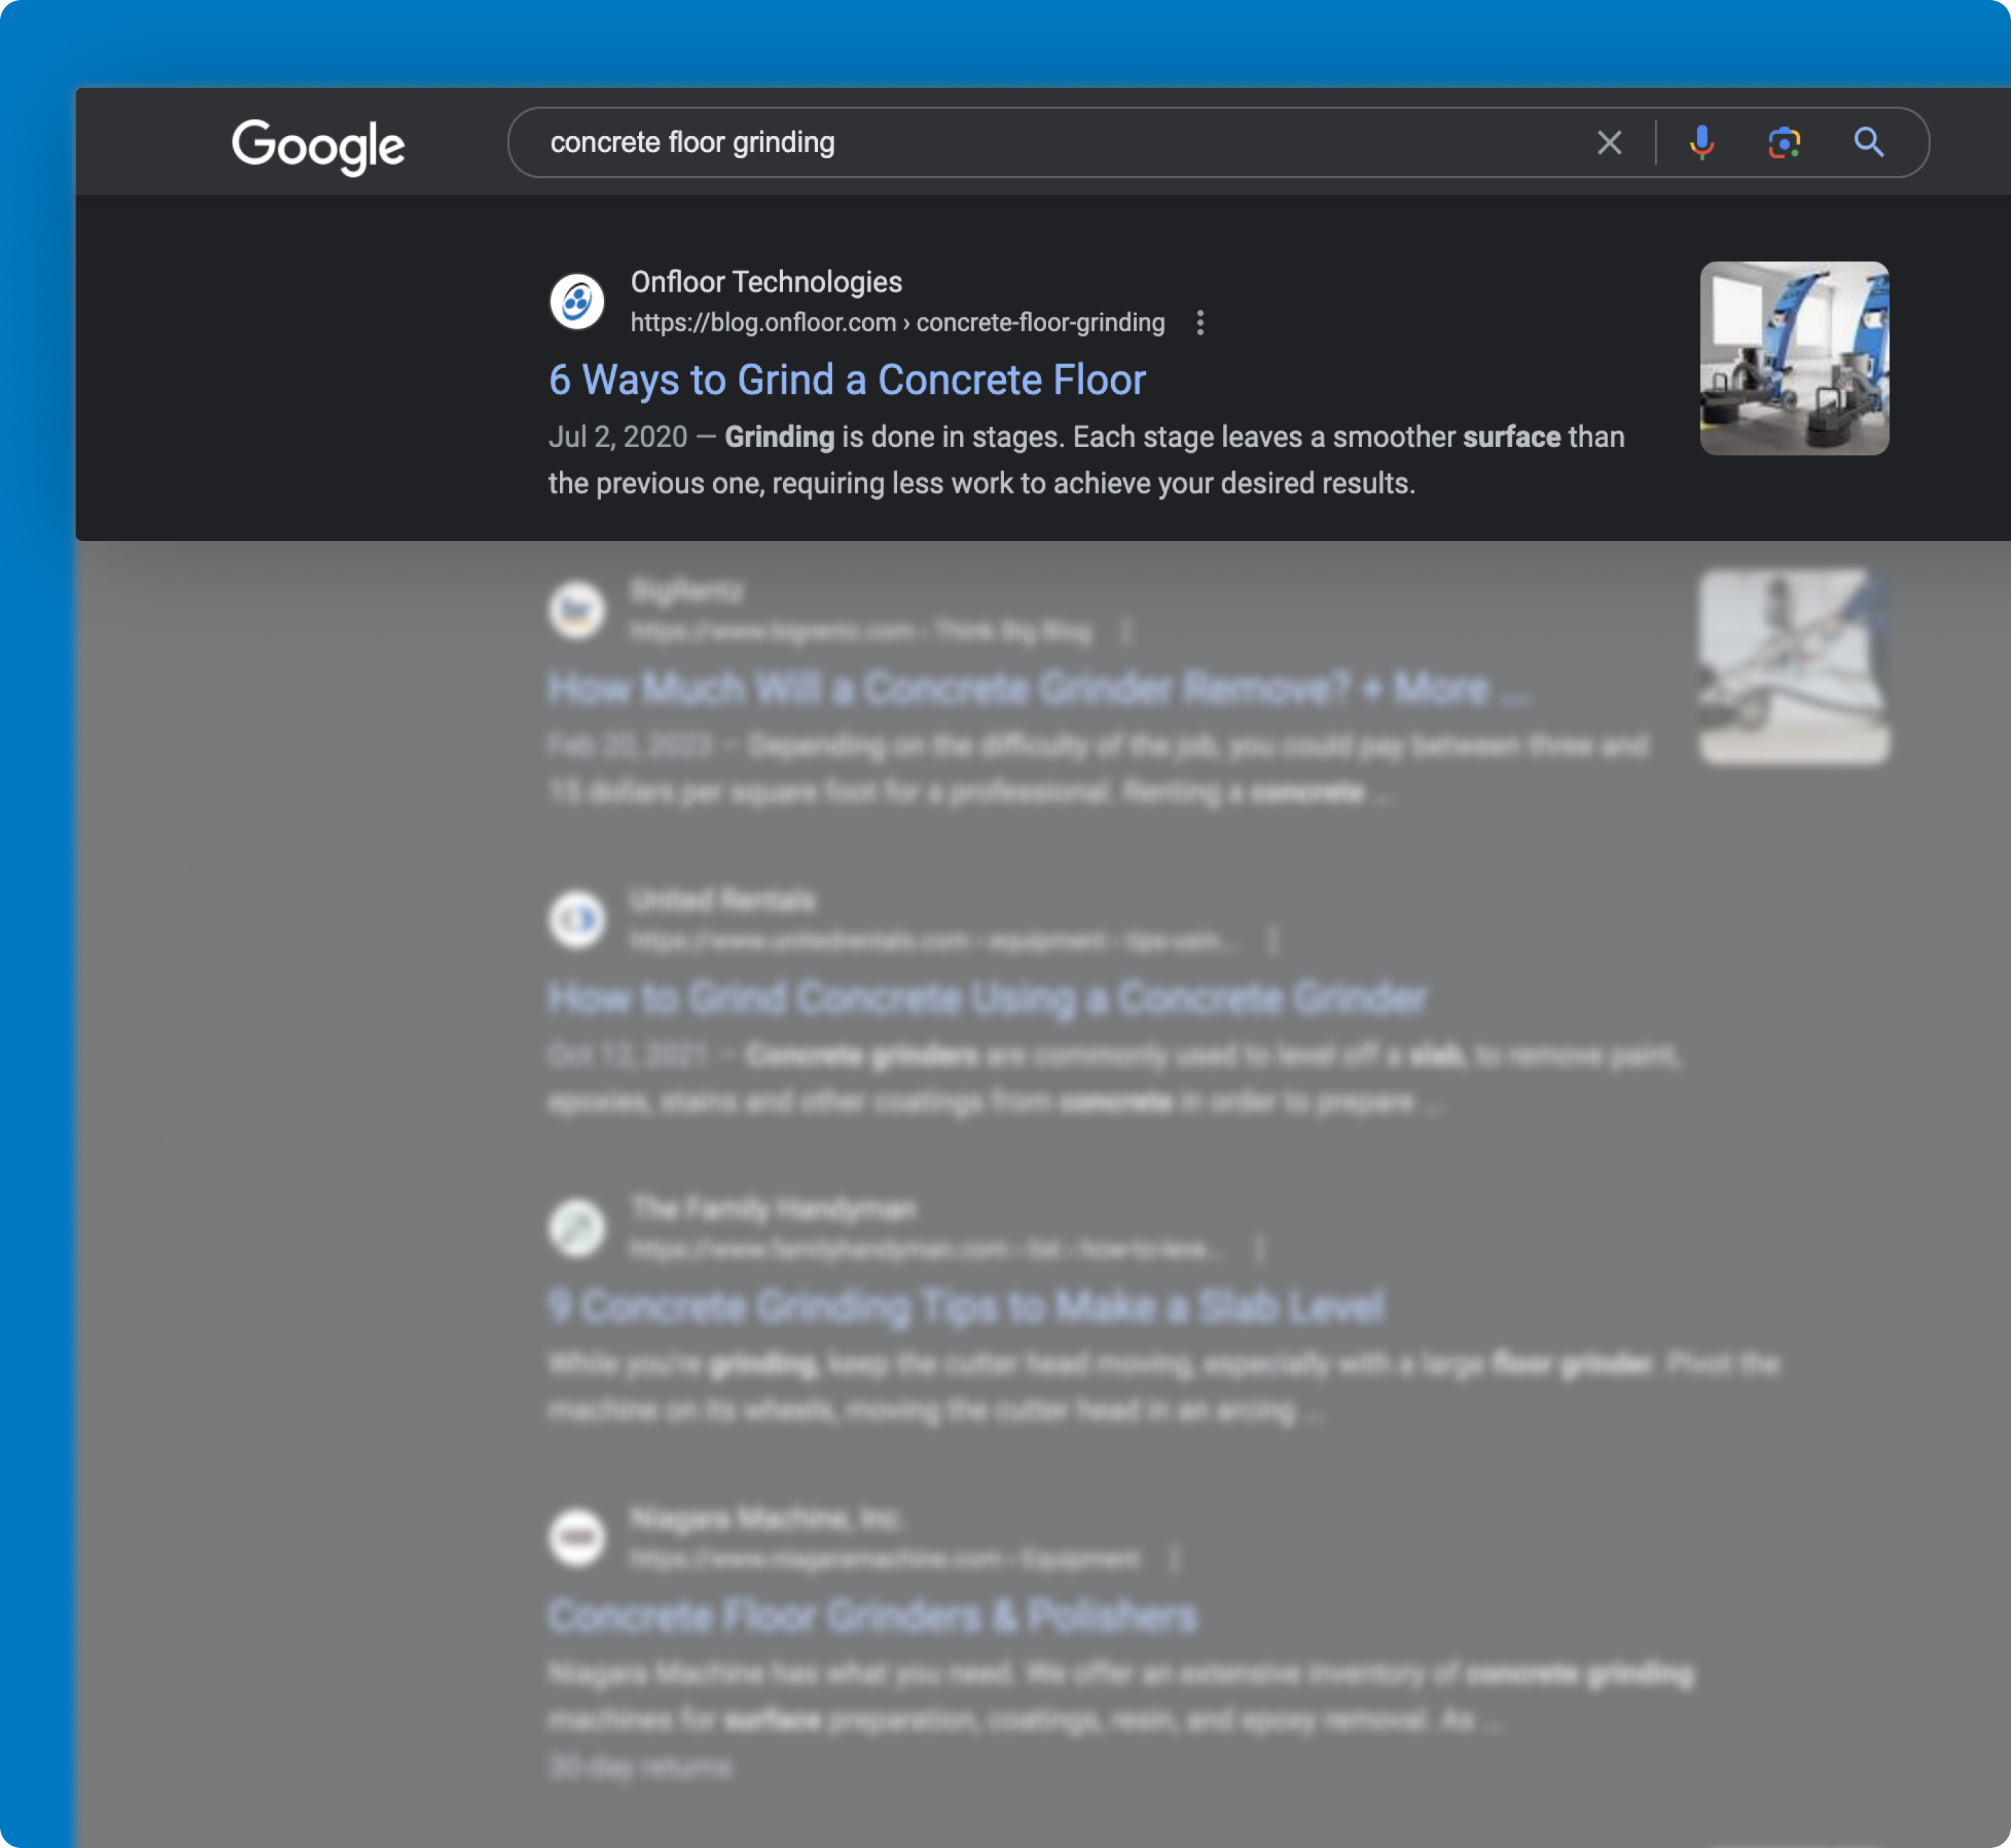Open three-dot menu for Onfloor result

(x=1200, y=323)
